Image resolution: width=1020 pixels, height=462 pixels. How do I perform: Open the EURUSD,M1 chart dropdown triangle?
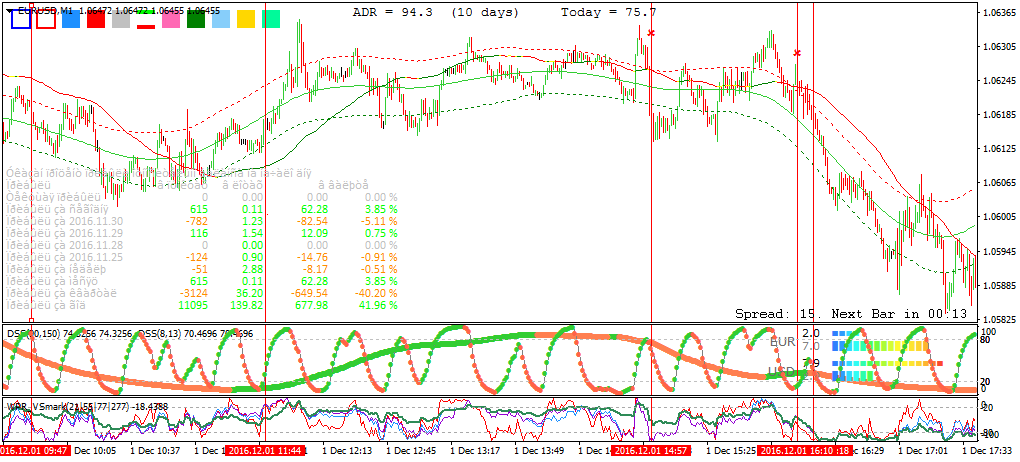pos(8,10)
